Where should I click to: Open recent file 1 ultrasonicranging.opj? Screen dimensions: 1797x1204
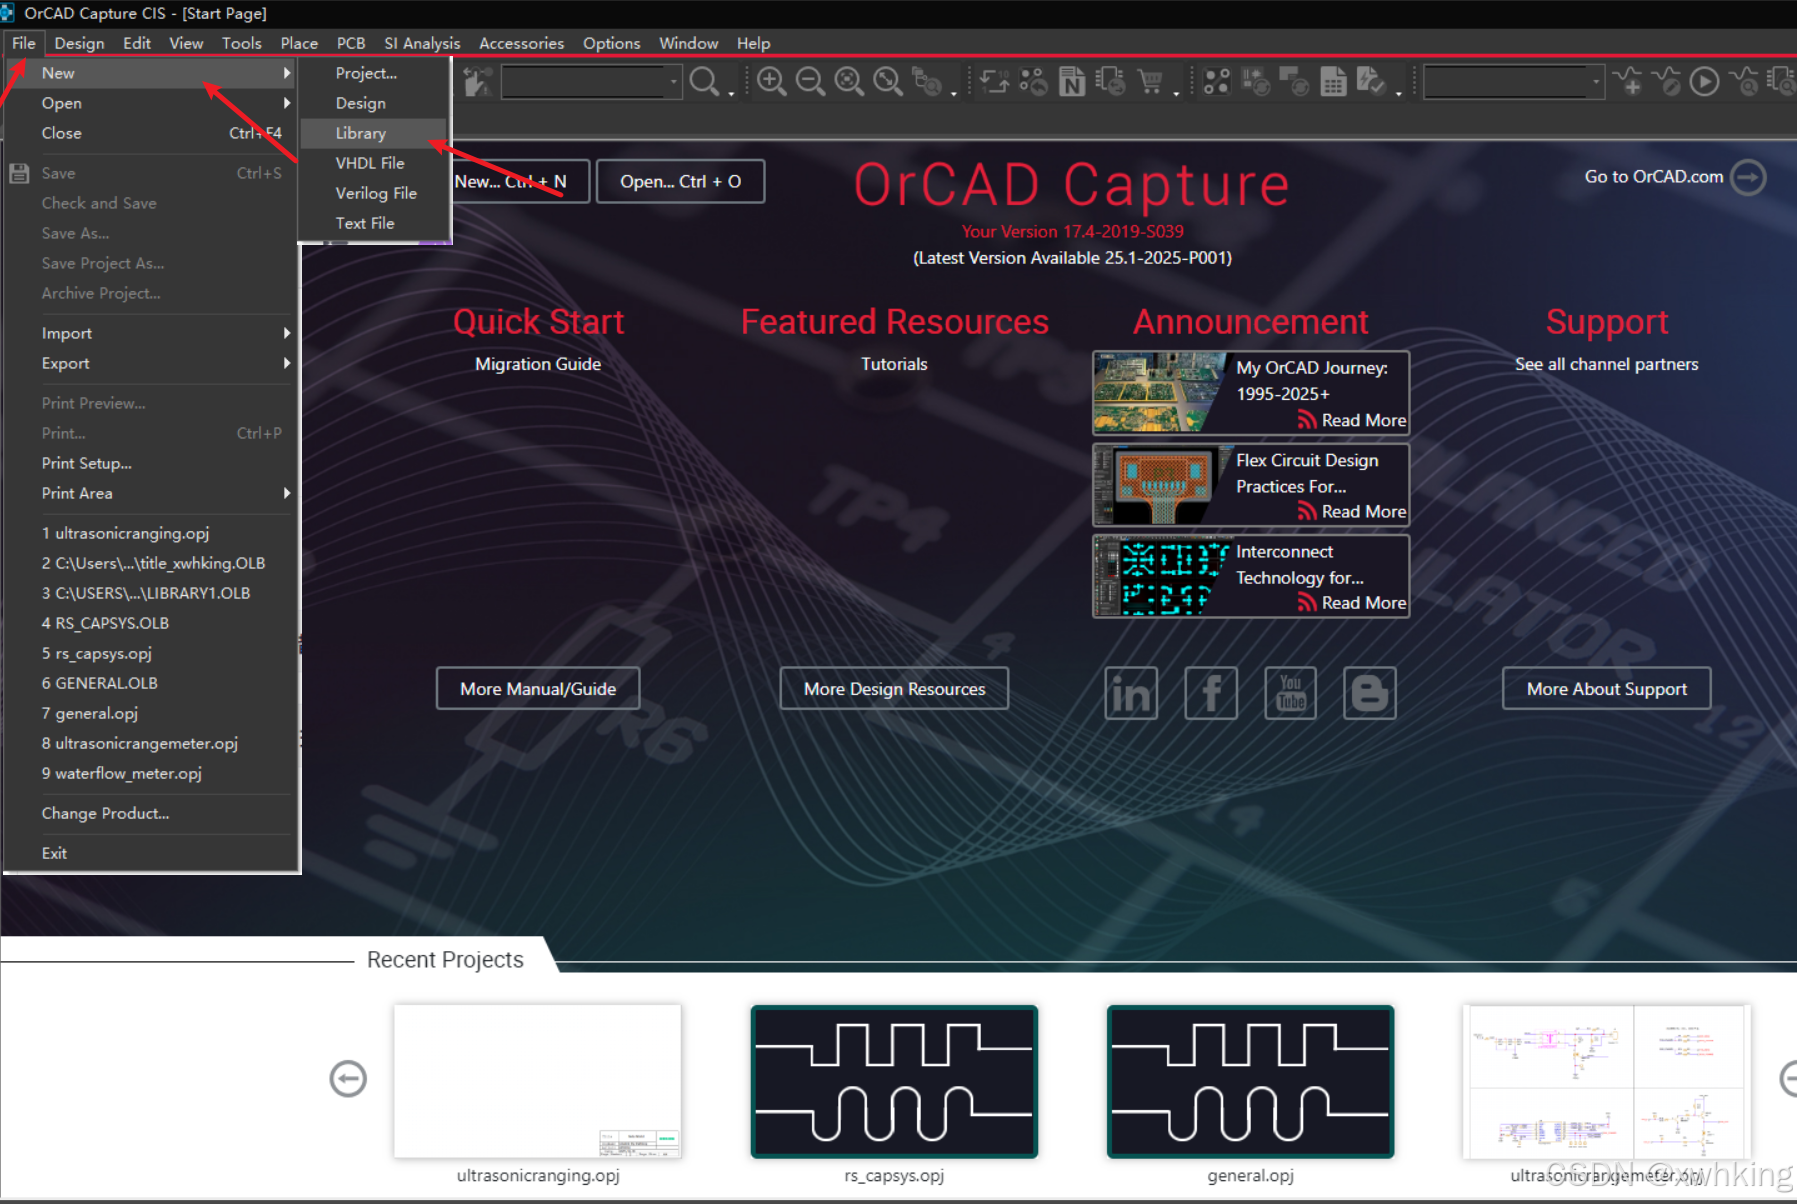152,533
